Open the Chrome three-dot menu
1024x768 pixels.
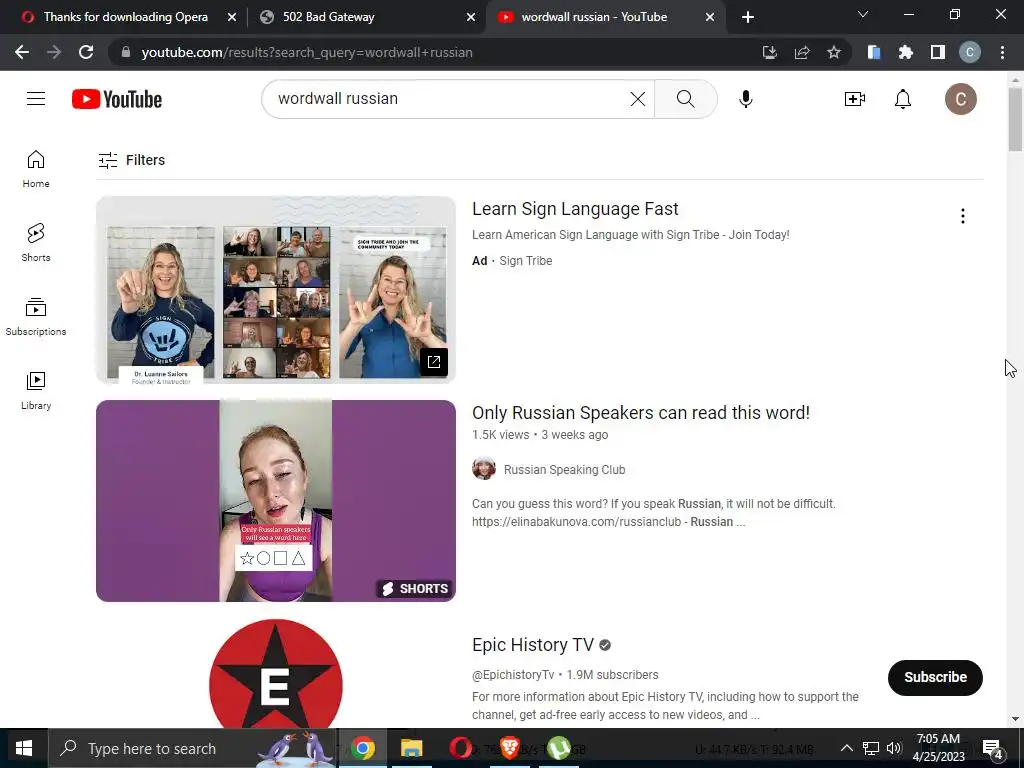(1002, 52)
